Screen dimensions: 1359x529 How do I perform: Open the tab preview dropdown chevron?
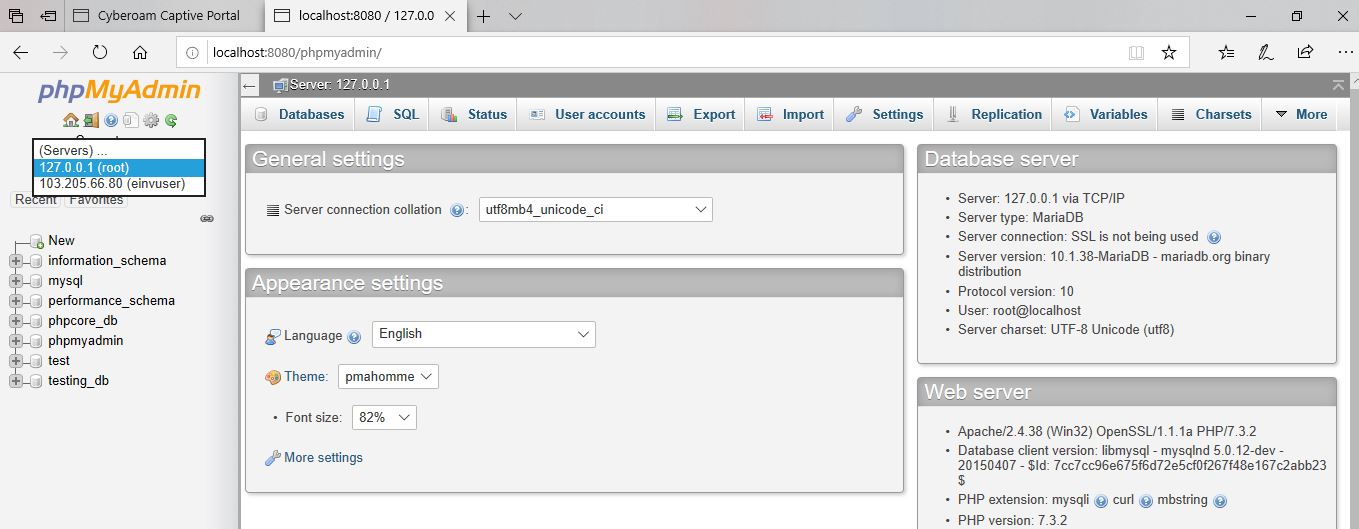coord(516,16)
